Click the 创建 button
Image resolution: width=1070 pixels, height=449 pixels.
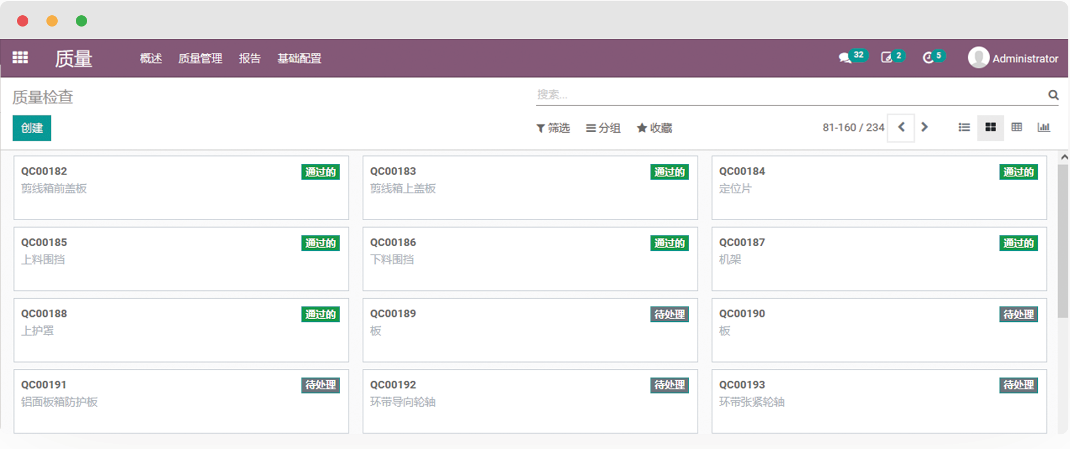[x=32, y=128]
